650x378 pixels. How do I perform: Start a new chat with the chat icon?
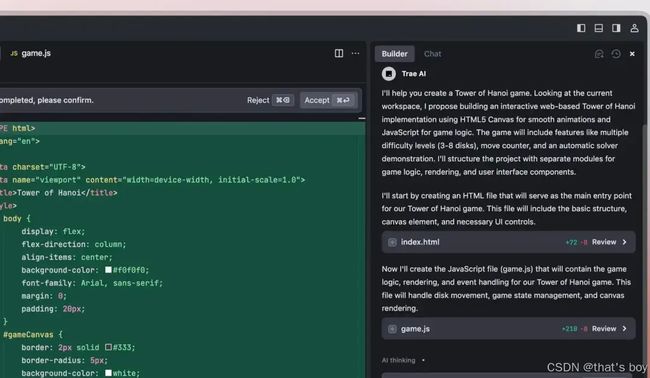[599, 54]
